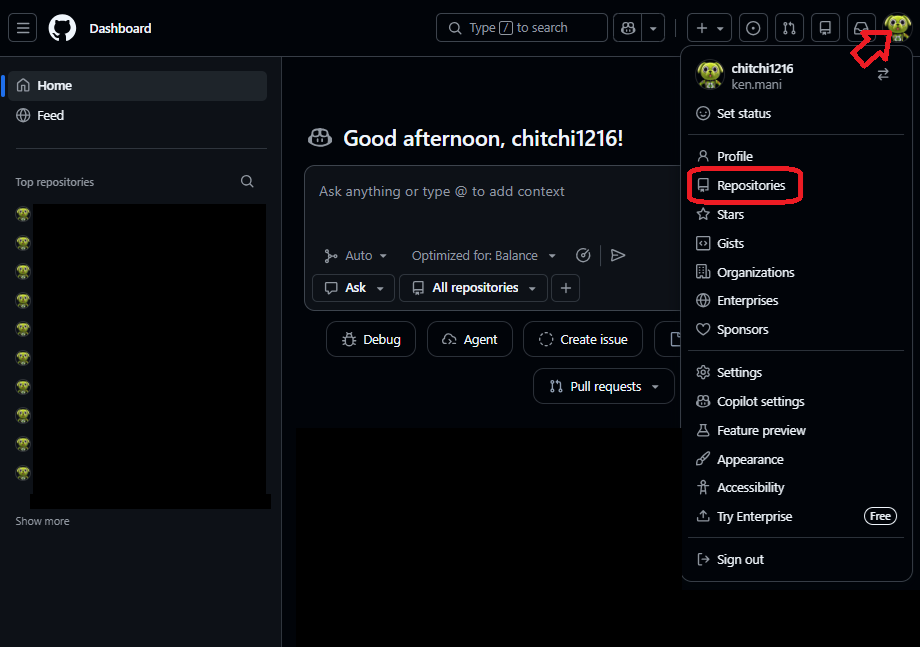Screen dimensions: 920x647
Task: Open the Ask mode dropdown
Action: 354,288
